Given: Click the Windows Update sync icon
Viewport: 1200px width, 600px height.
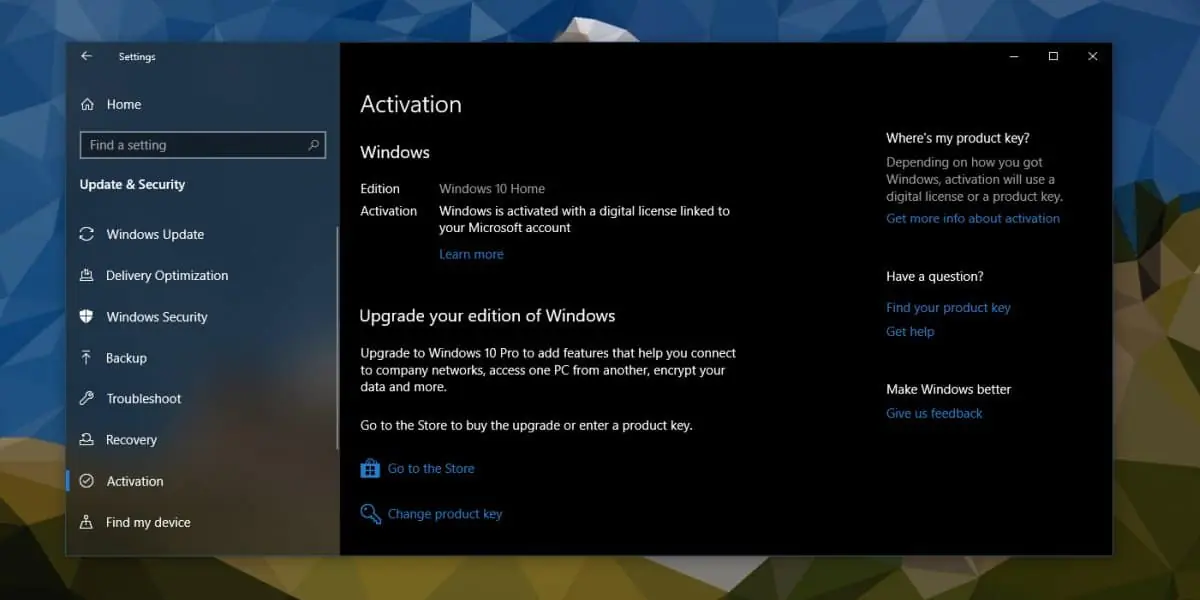Looking at the screenshot, I should click(86, 235).
